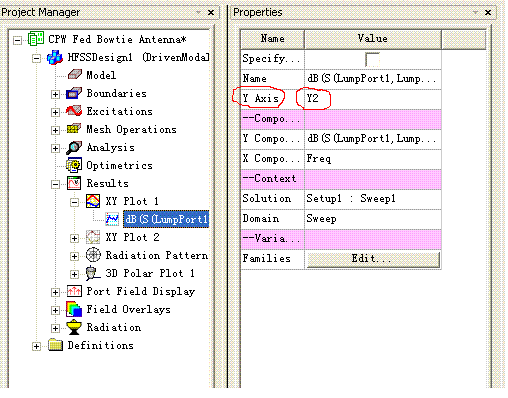The height and width of the screenshot is (398, 508).
Task: Click the CPW Fed Bowtie Antenna project icon
Action: tap(36, 39)
